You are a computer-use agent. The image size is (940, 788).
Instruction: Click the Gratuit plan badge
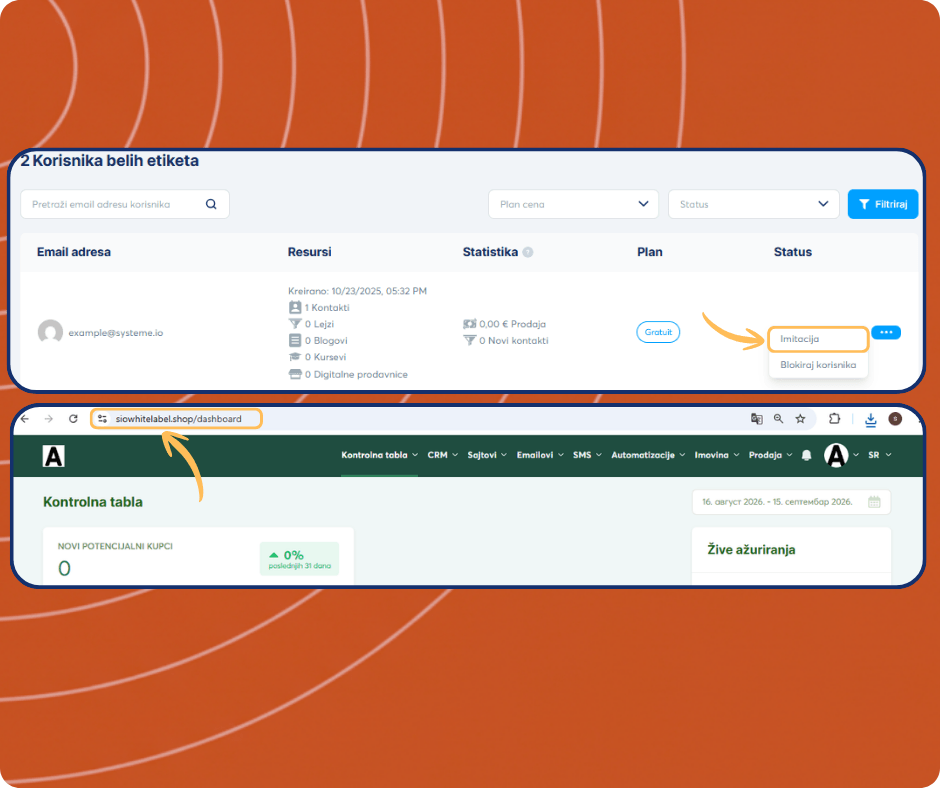coord(658,332)
